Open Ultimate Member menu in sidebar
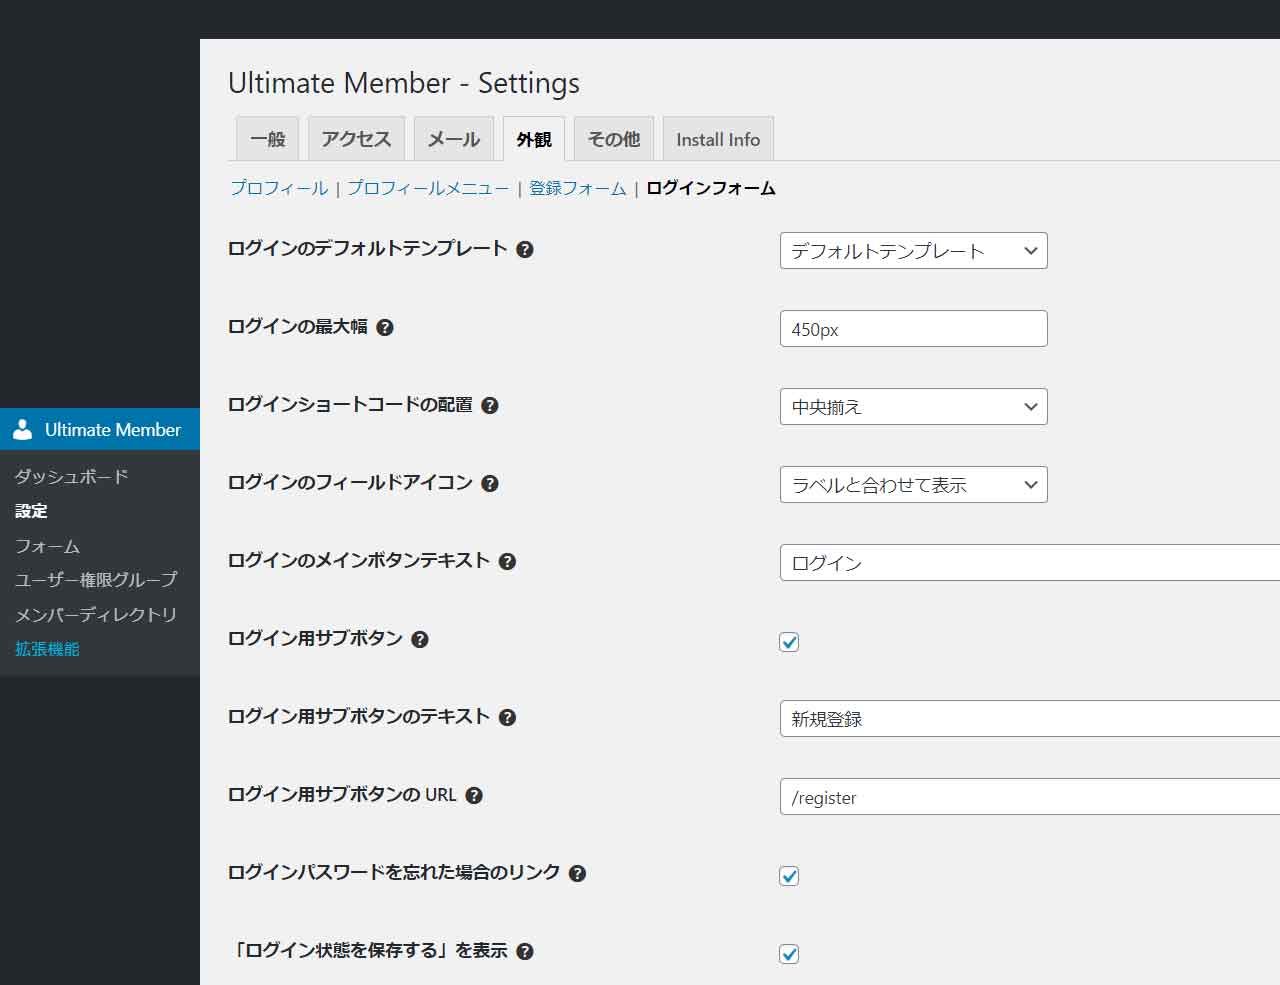 [100, 430]
